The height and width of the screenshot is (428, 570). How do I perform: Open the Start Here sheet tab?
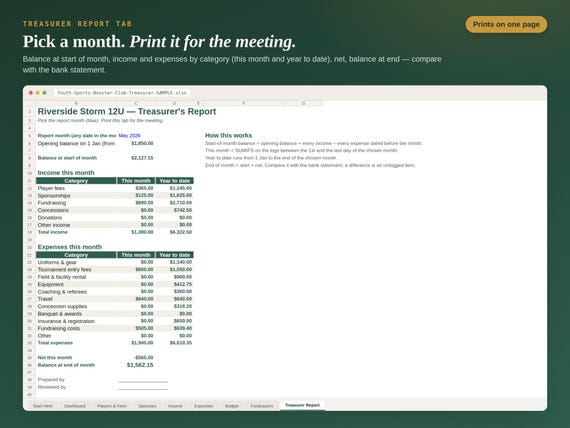tap(43, 406)
